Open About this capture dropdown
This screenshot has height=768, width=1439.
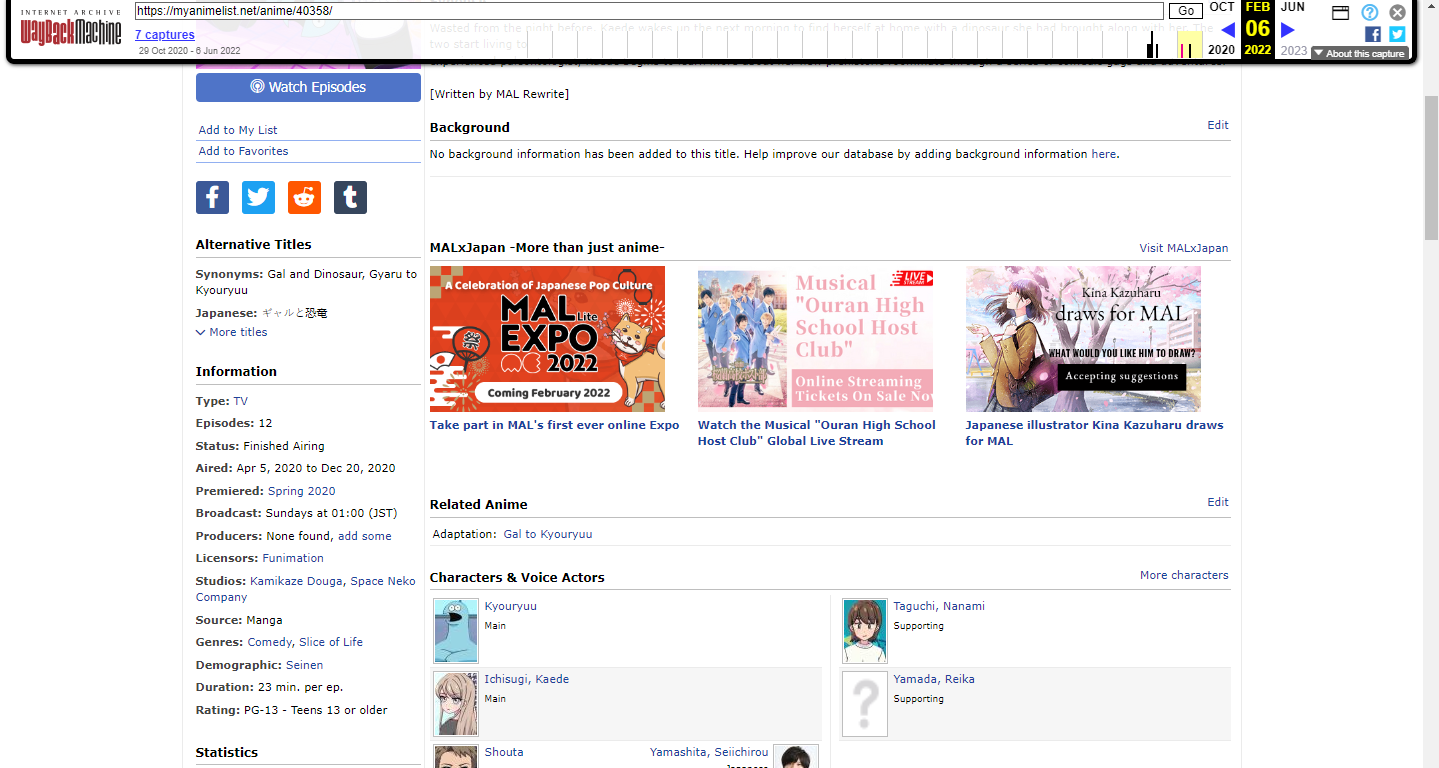point(1359,53)
